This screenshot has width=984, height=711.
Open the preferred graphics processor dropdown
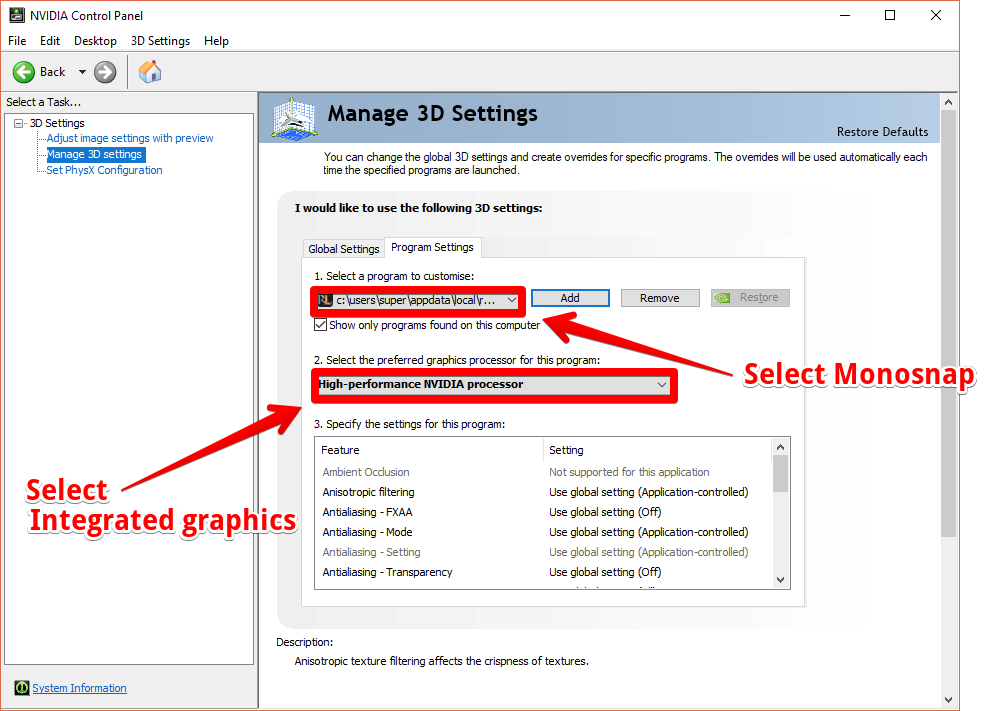pyautogui.click(x=493, y=385)
